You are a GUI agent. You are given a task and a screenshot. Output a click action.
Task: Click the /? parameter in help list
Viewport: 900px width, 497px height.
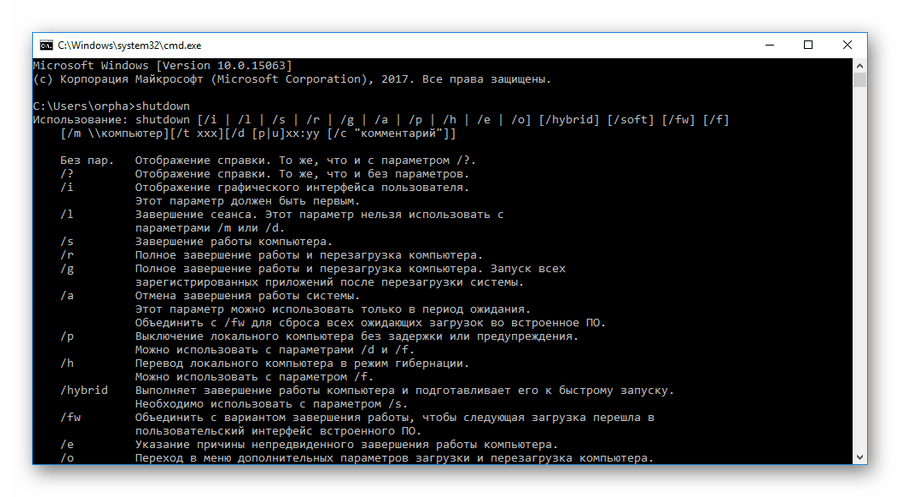[x=67, y=173]
